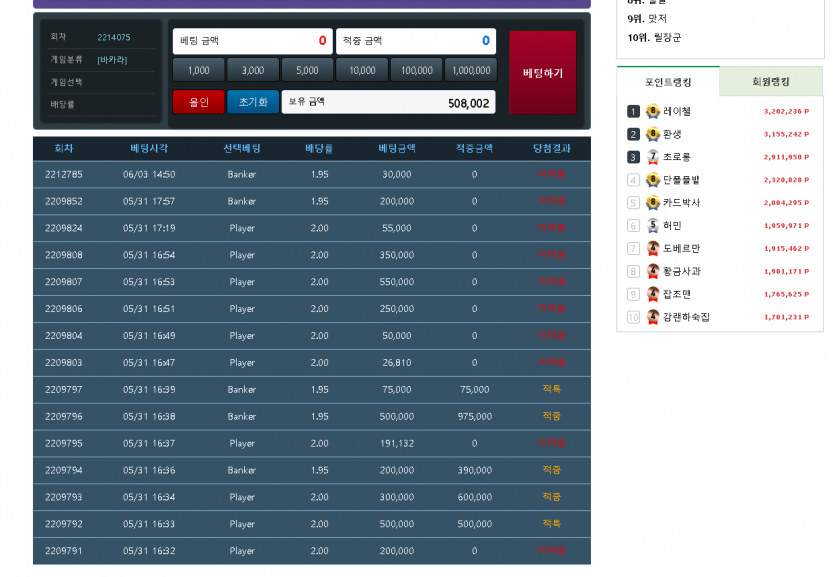Image resolution: width=835 pixels, height=577 pixels.
Task: Click the rank 2 number badge for 환생
Action: pos(633,135)
